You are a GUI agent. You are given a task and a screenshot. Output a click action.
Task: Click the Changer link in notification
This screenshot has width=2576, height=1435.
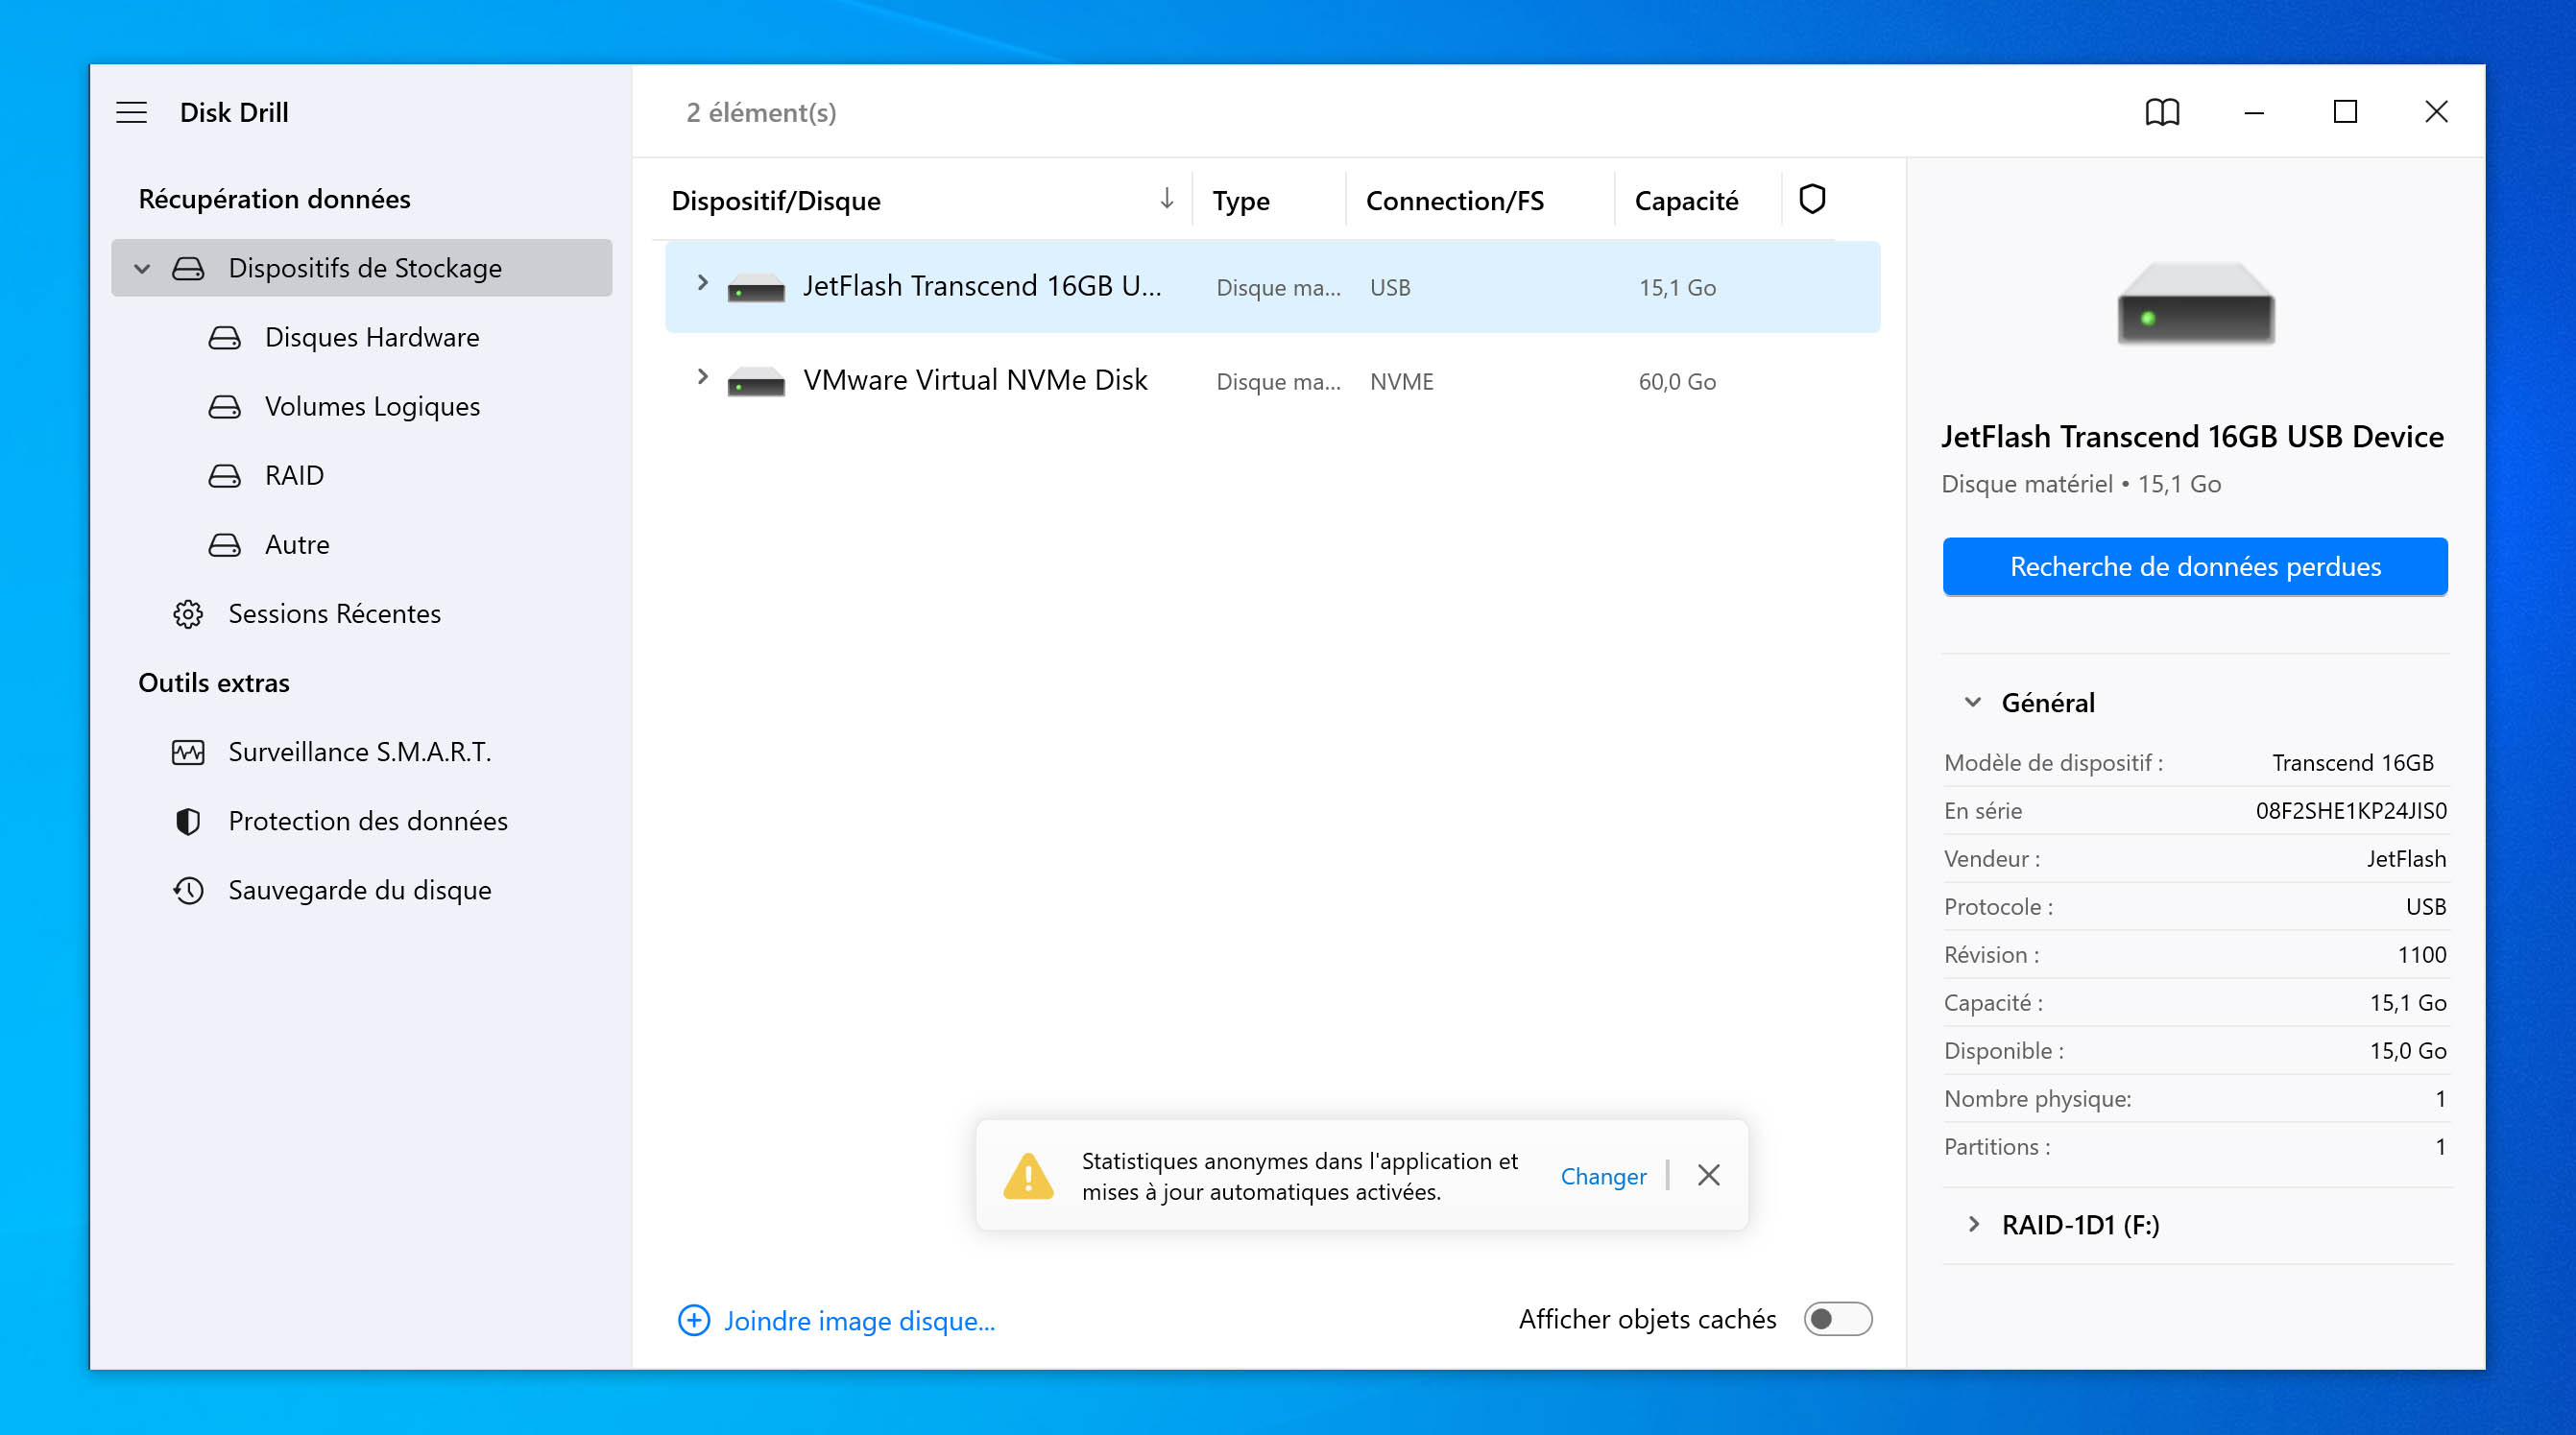tap(1603, 1176)
